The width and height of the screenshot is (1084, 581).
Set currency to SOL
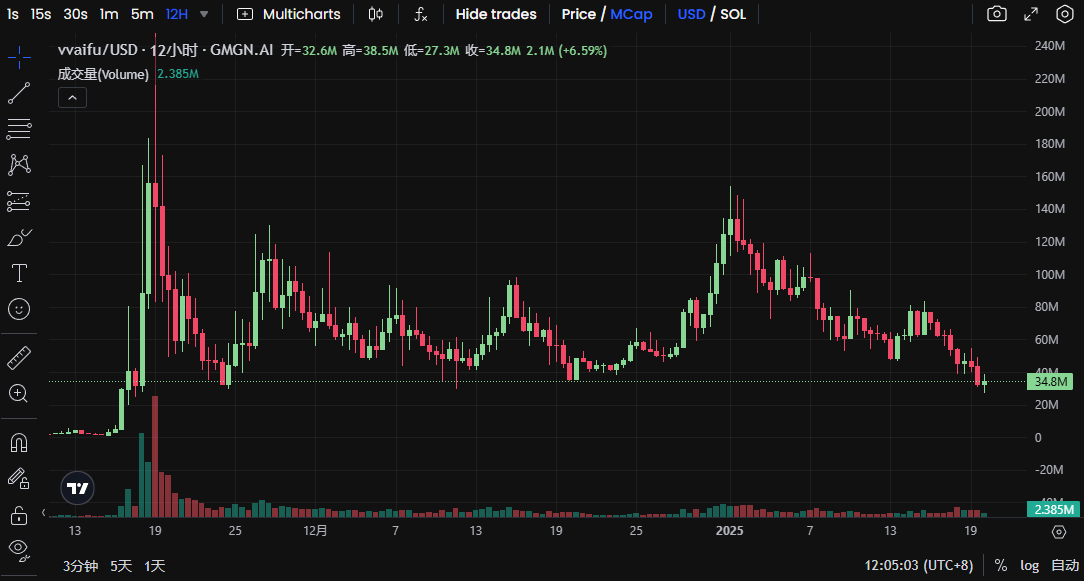(733, 14)
